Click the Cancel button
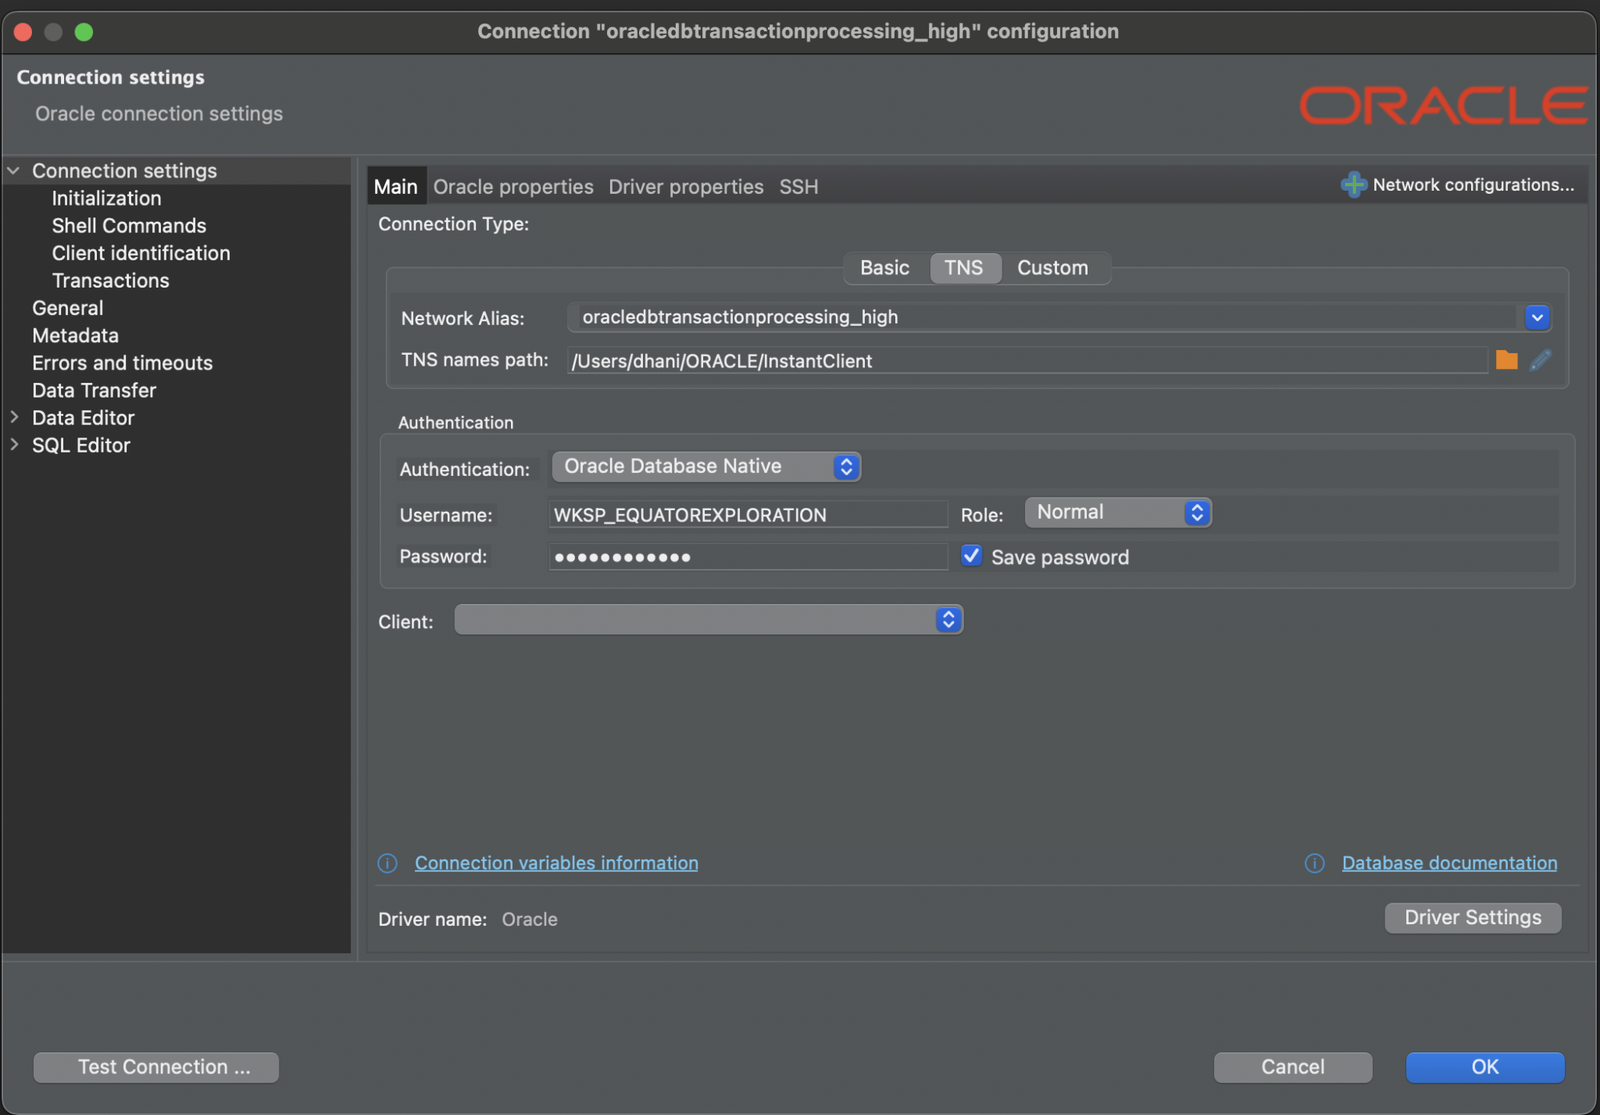The image size is (1600, 1115). 1293,1067
